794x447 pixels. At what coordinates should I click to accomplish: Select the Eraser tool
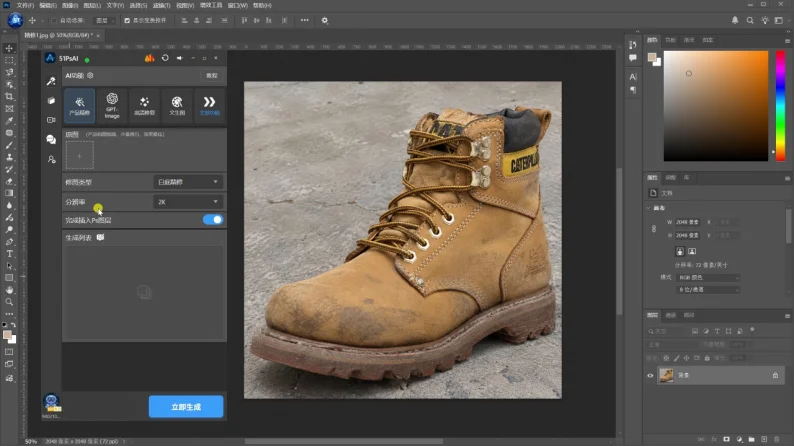click(9, 181)
